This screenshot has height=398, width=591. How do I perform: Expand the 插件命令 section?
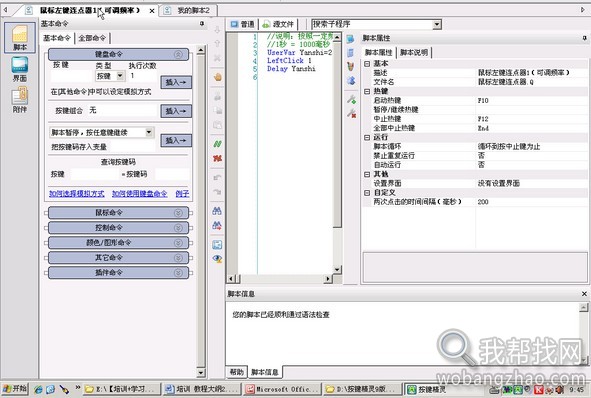coord(178,273)
